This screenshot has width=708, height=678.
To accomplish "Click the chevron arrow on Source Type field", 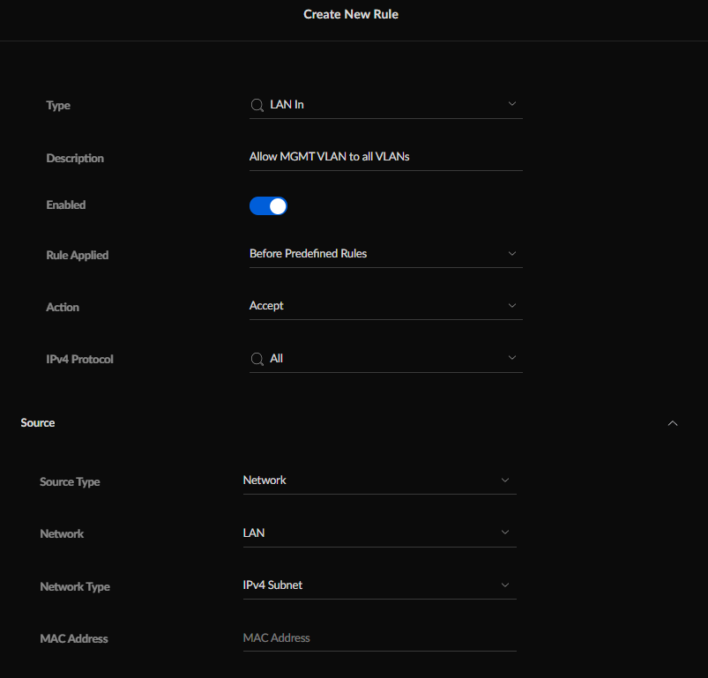I will [x=505, y=481].
